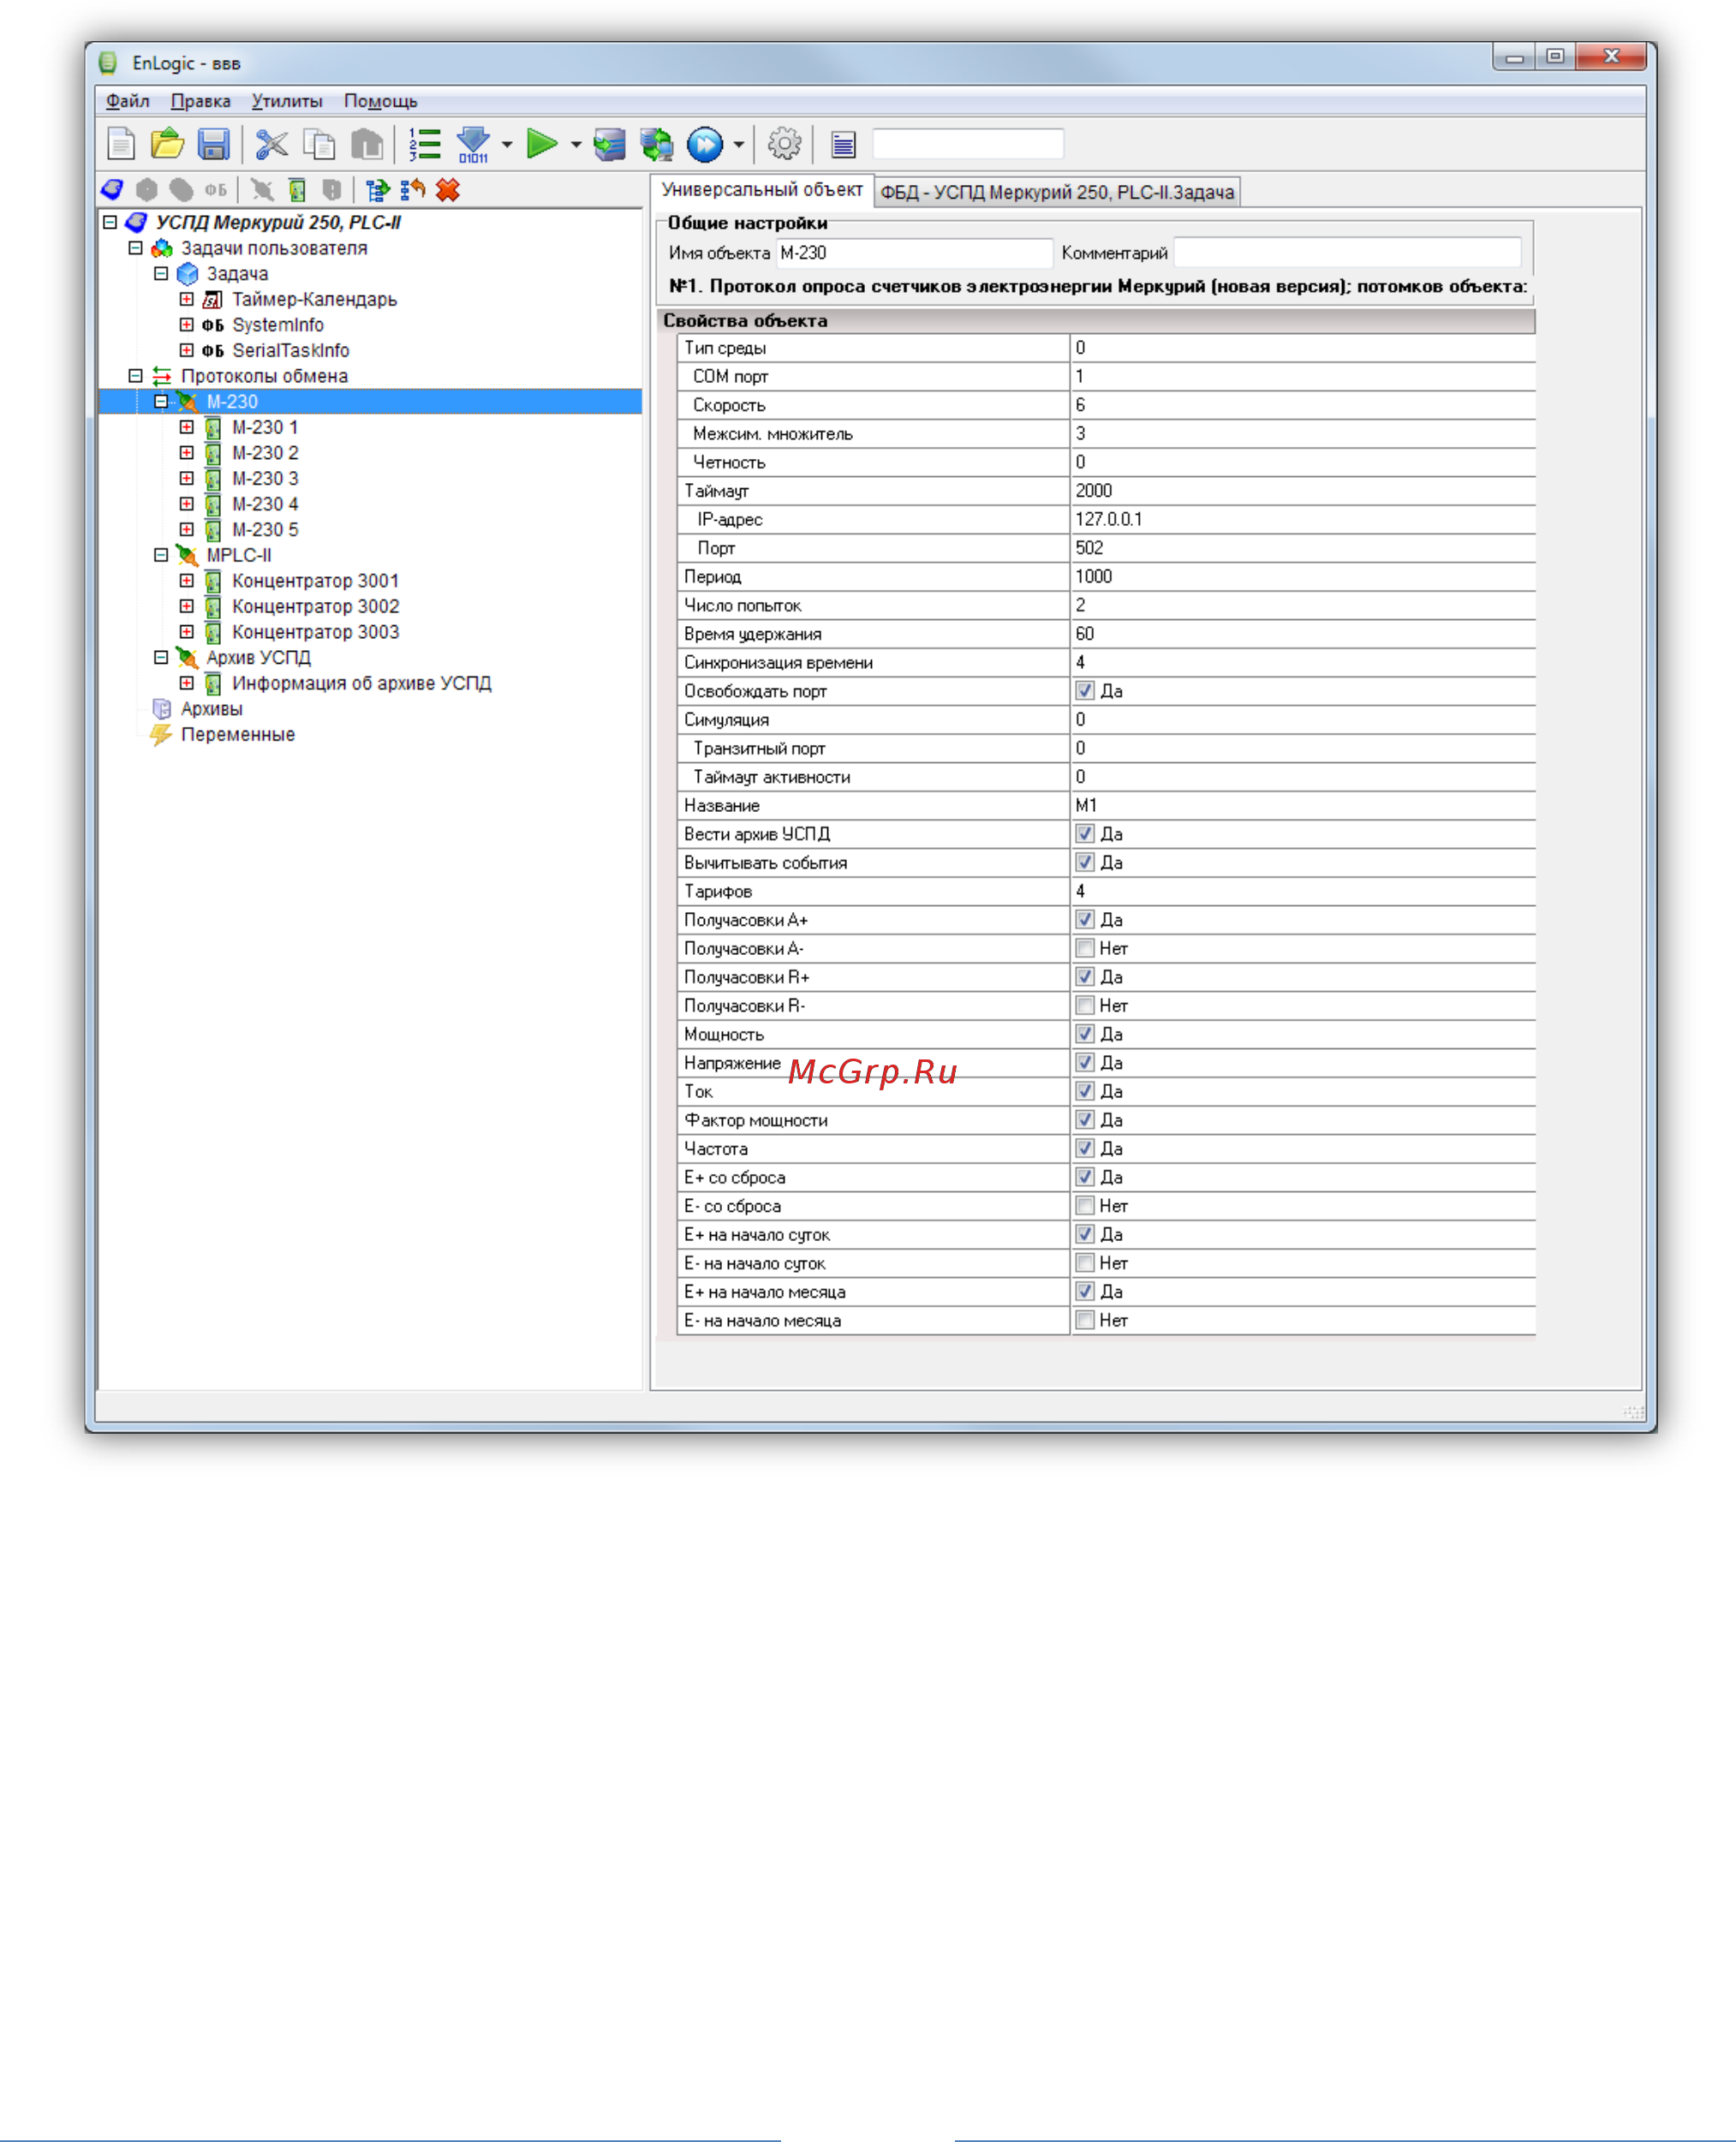Click the grey protocol plug icon in tree toolbar
Image resolution: width=1736 pixels, height=2142 pixels.
pyautogui.click(x=262, y=189)
